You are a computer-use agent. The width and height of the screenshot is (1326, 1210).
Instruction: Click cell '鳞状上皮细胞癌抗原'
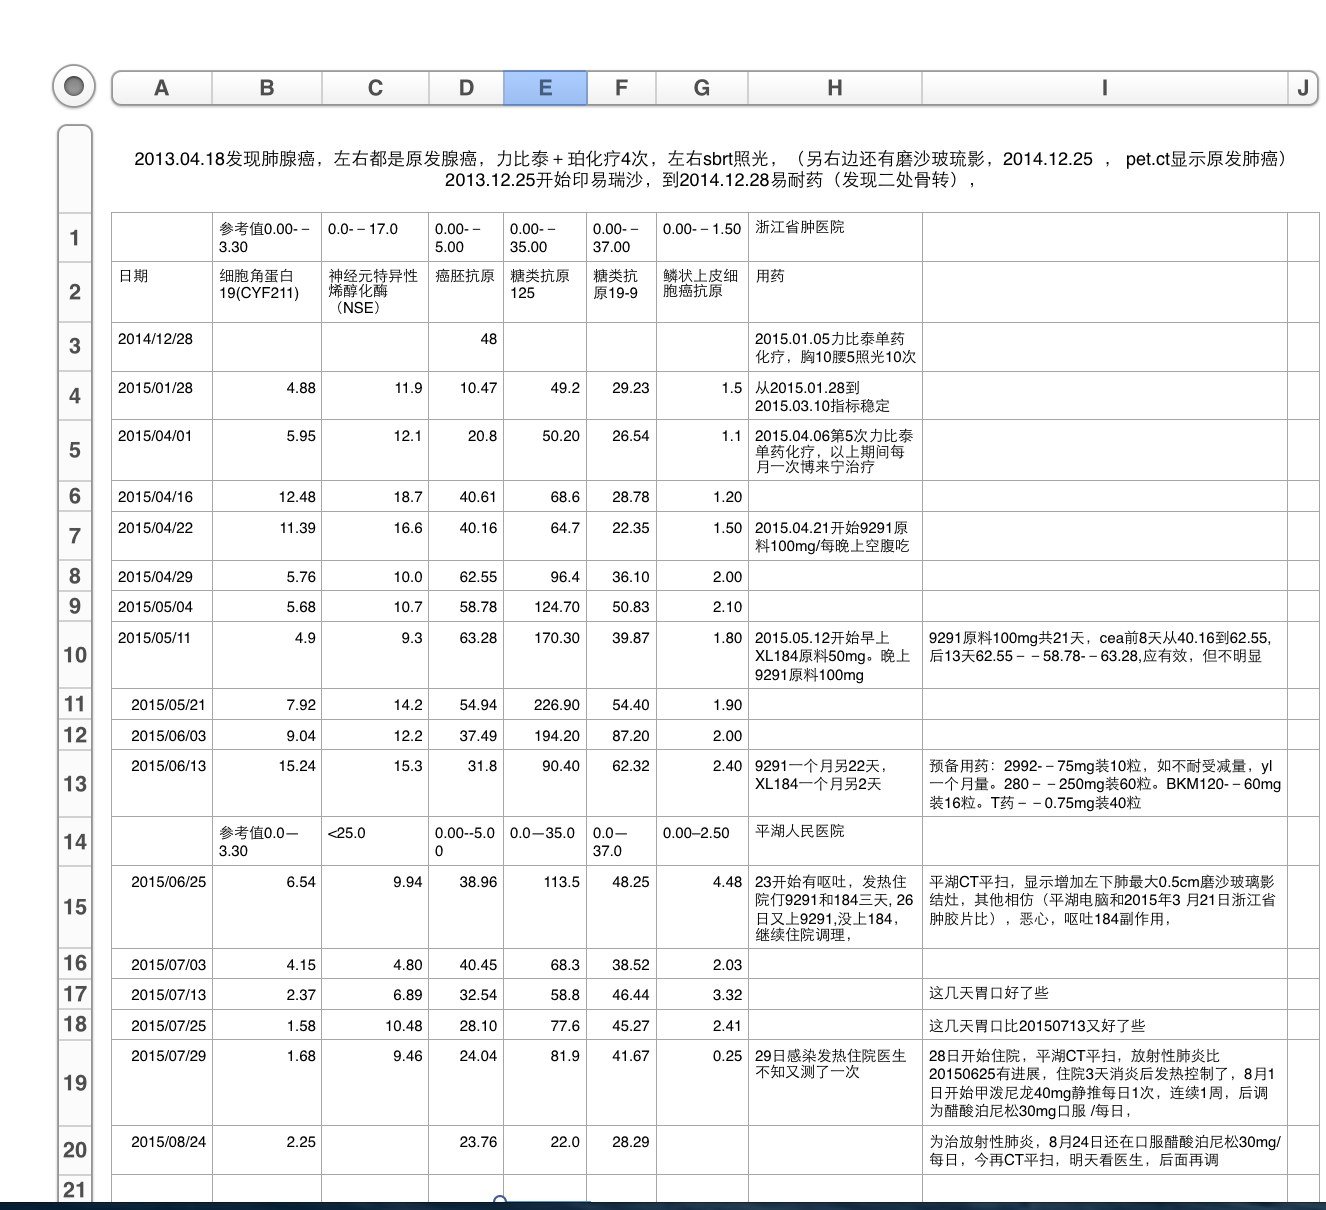(702, 292)
